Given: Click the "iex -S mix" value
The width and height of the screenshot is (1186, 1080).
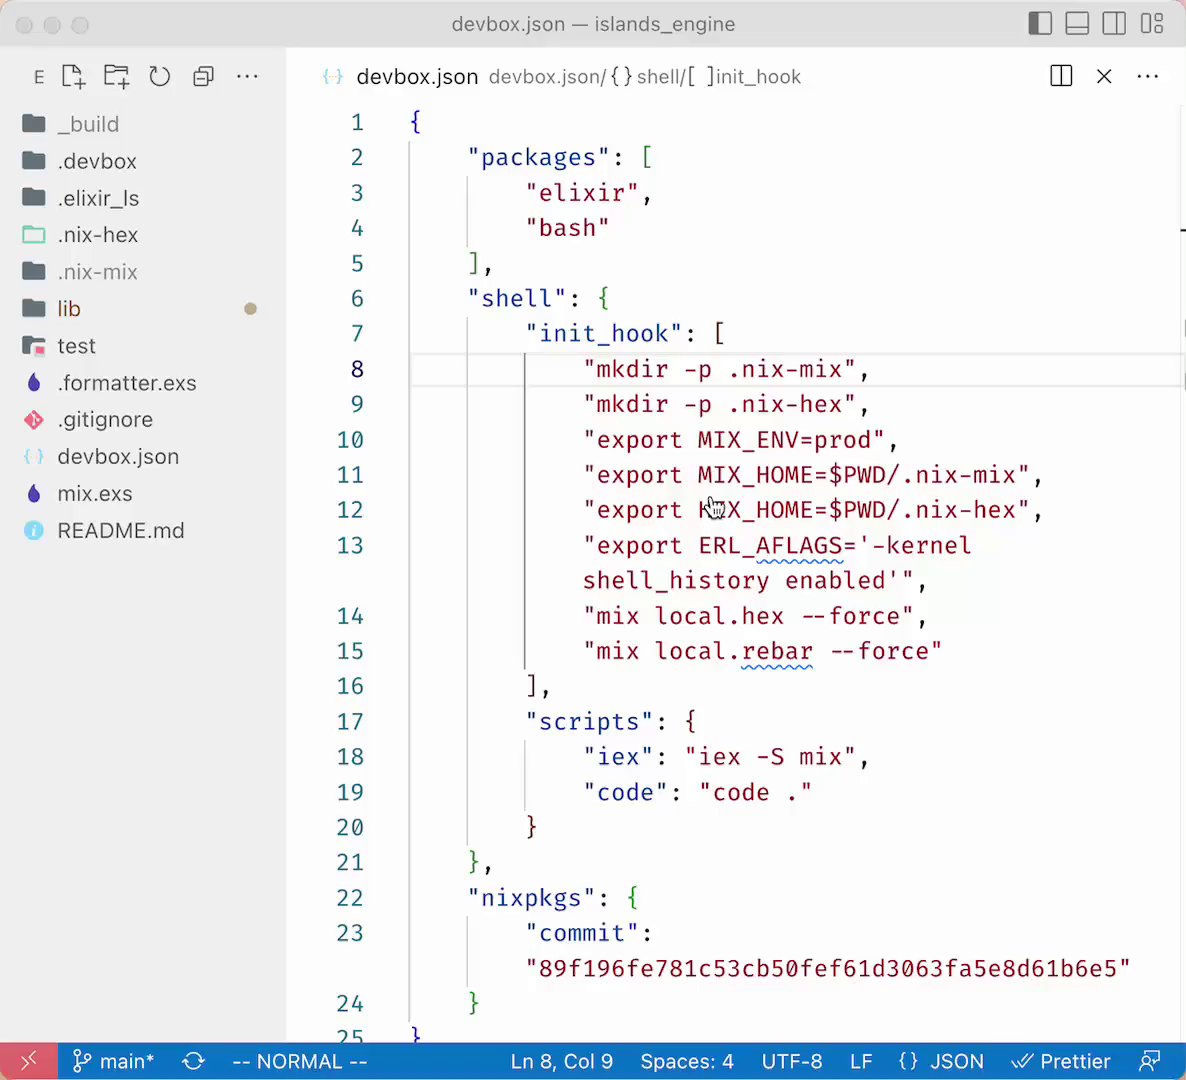Looking at the screenshot, I should (769, 757).
